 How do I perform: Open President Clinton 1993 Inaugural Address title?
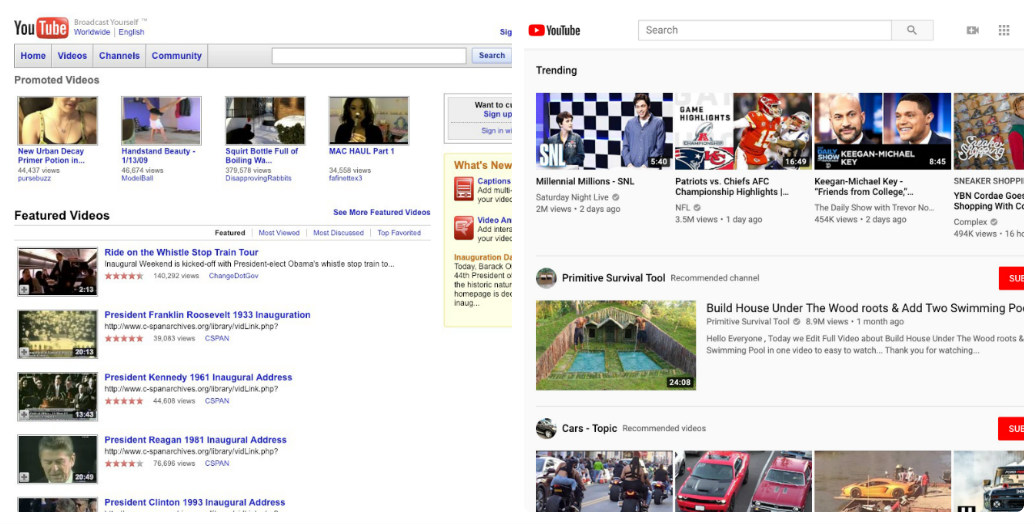tap(195, 503)
